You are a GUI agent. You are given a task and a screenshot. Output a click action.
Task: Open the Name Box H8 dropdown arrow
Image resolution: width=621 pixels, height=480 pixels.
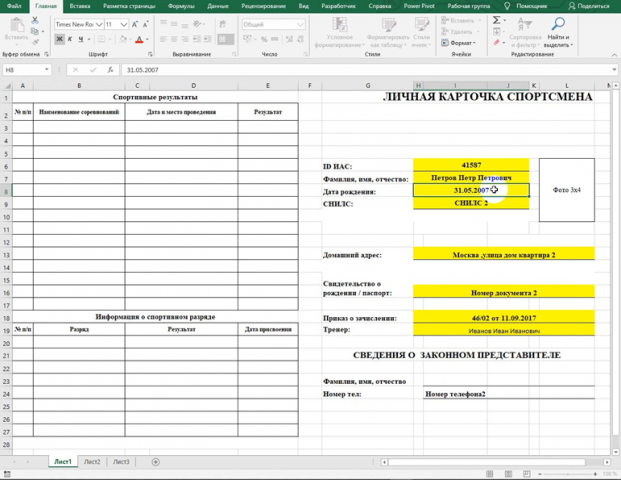pos(46,70)
